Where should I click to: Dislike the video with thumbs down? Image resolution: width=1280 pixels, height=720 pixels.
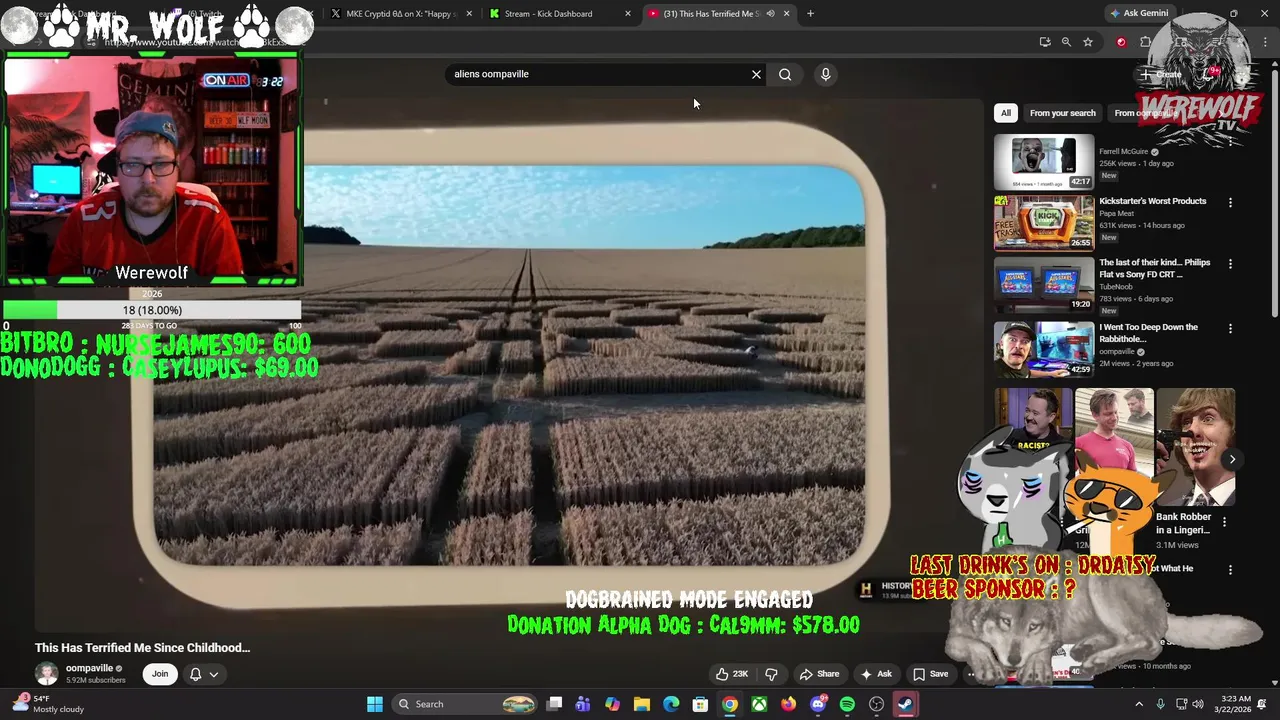click(771, 674)
